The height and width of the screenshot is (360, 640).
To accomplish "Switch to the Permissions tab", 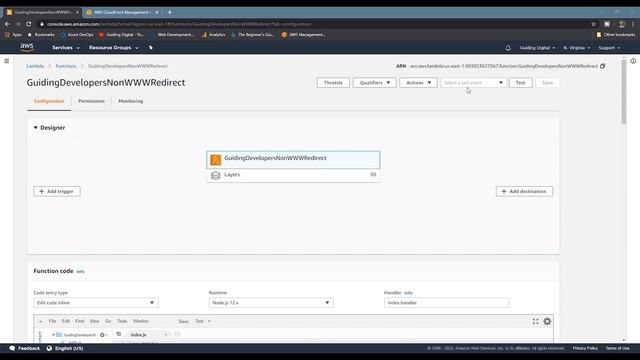I will tap(91, 101).
